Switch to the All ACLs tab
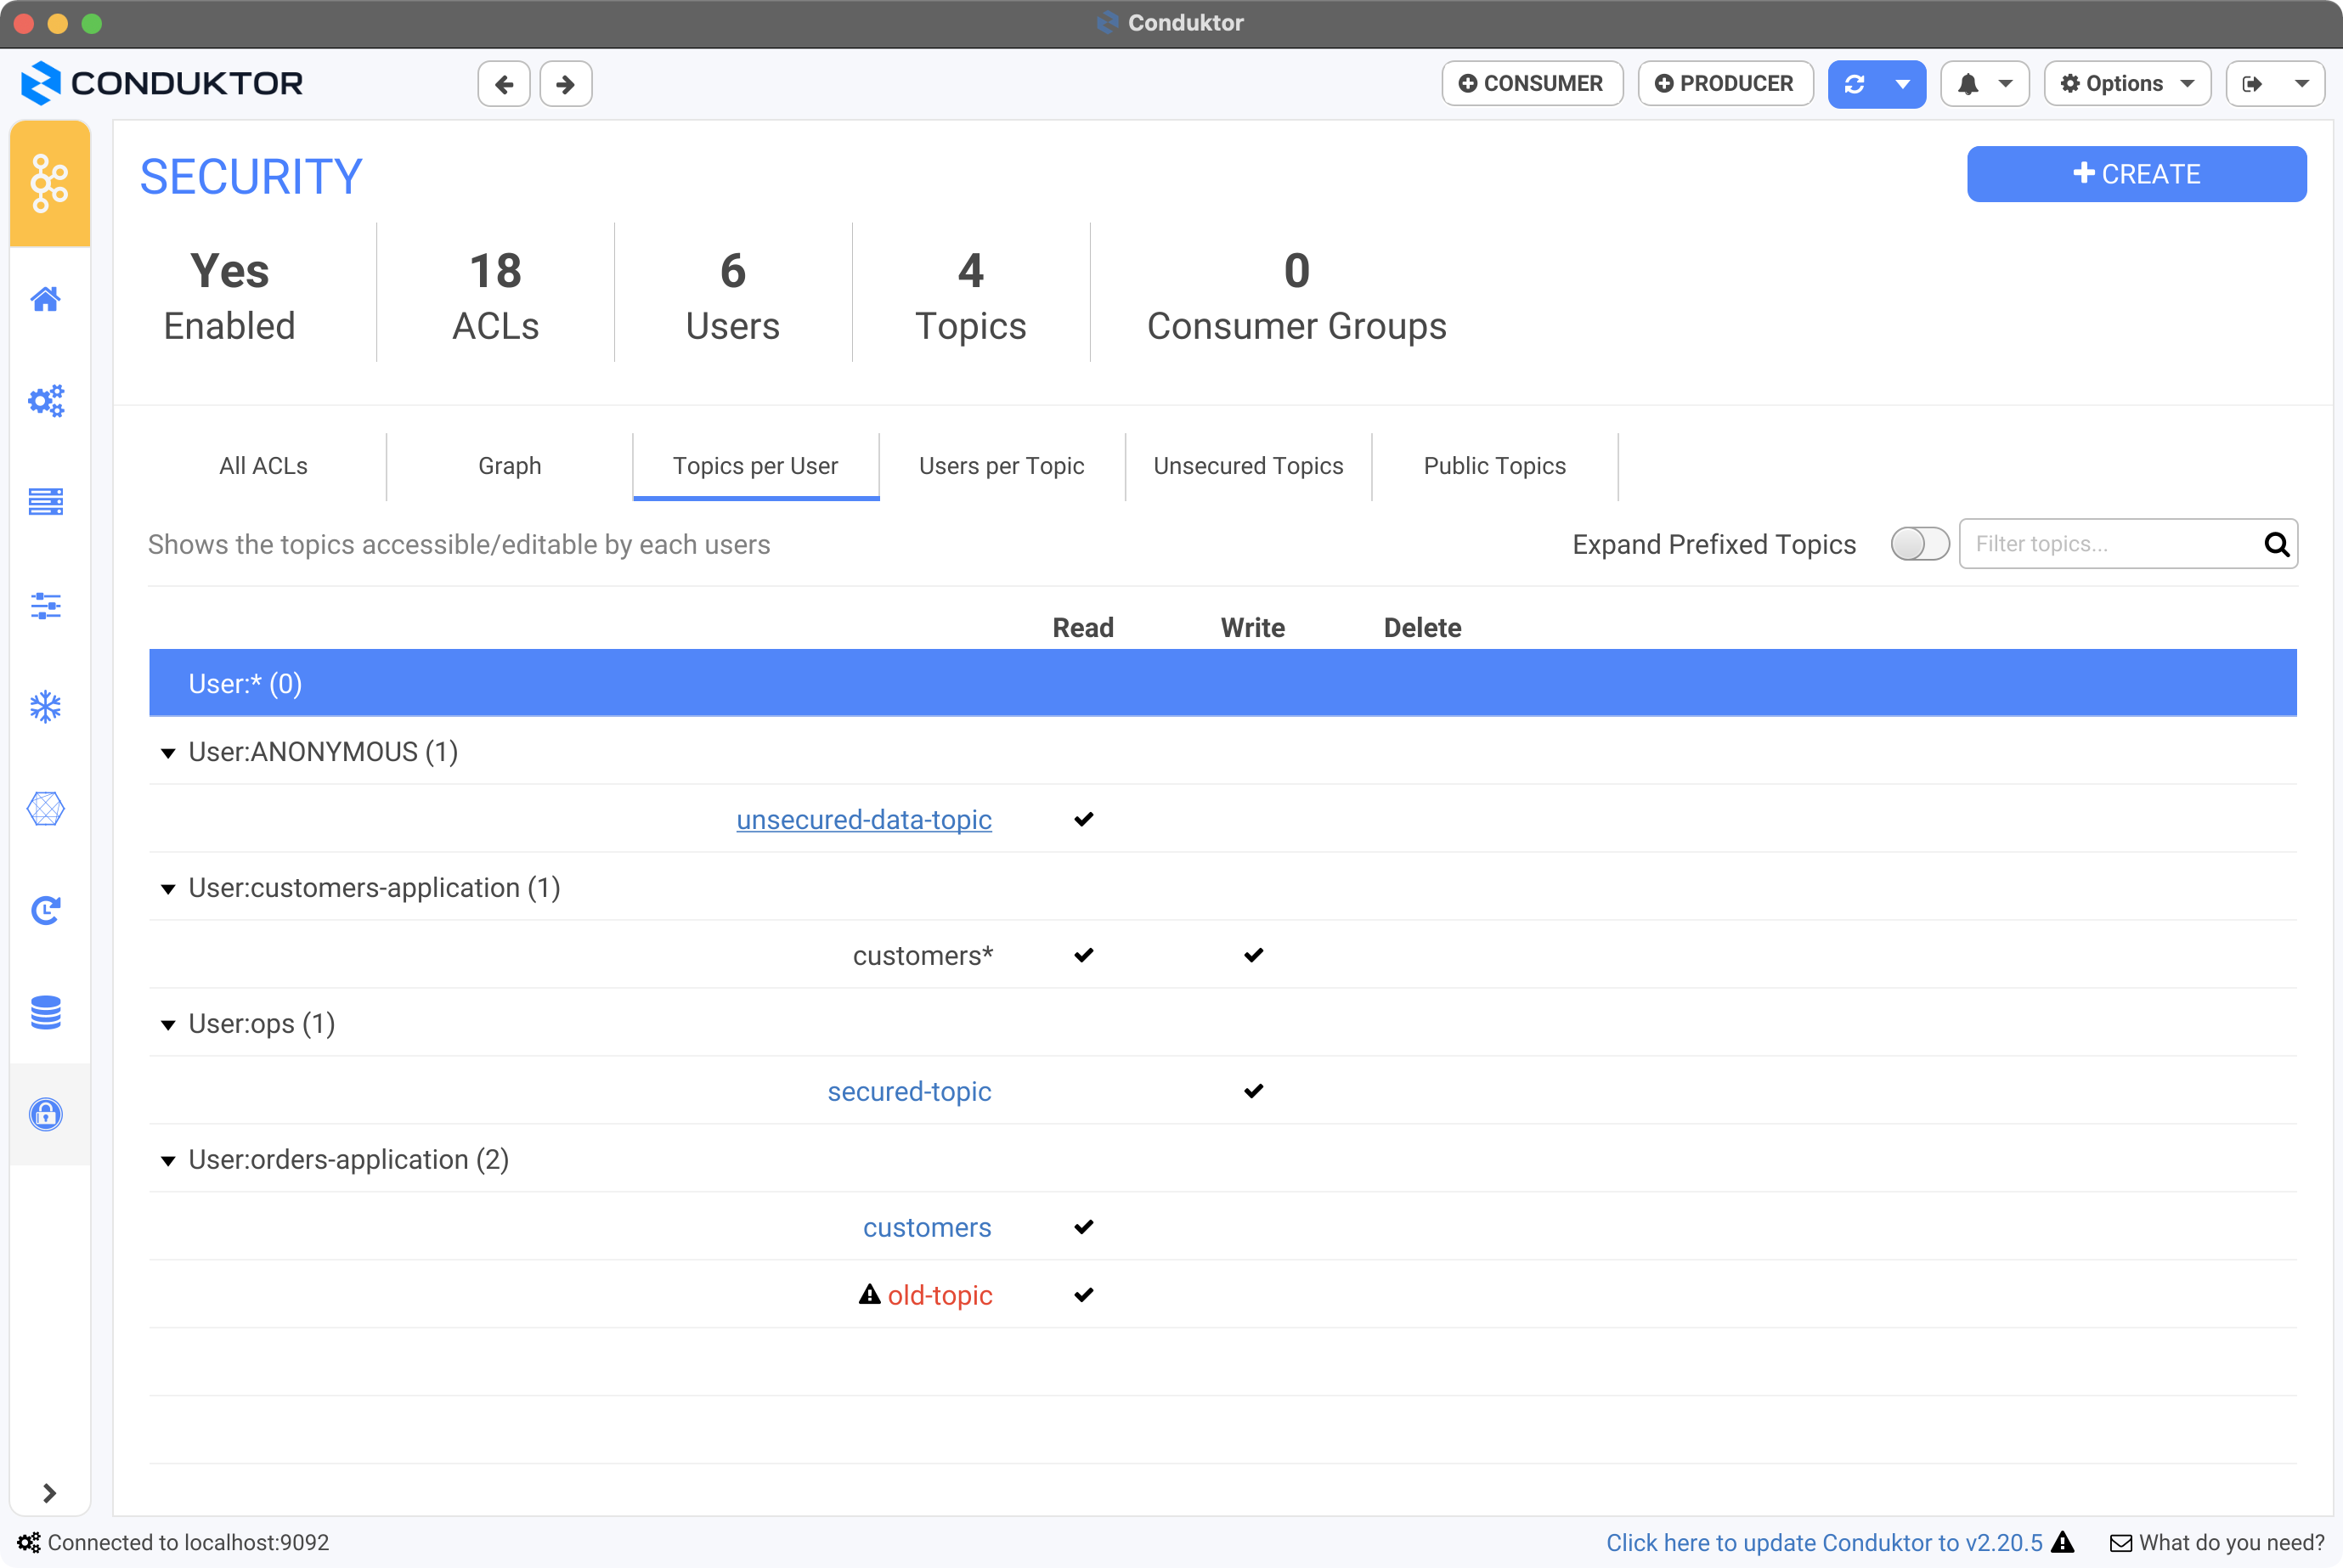Image resolution: width=2343 pixels, height=1568 pixels. (263, 466)
